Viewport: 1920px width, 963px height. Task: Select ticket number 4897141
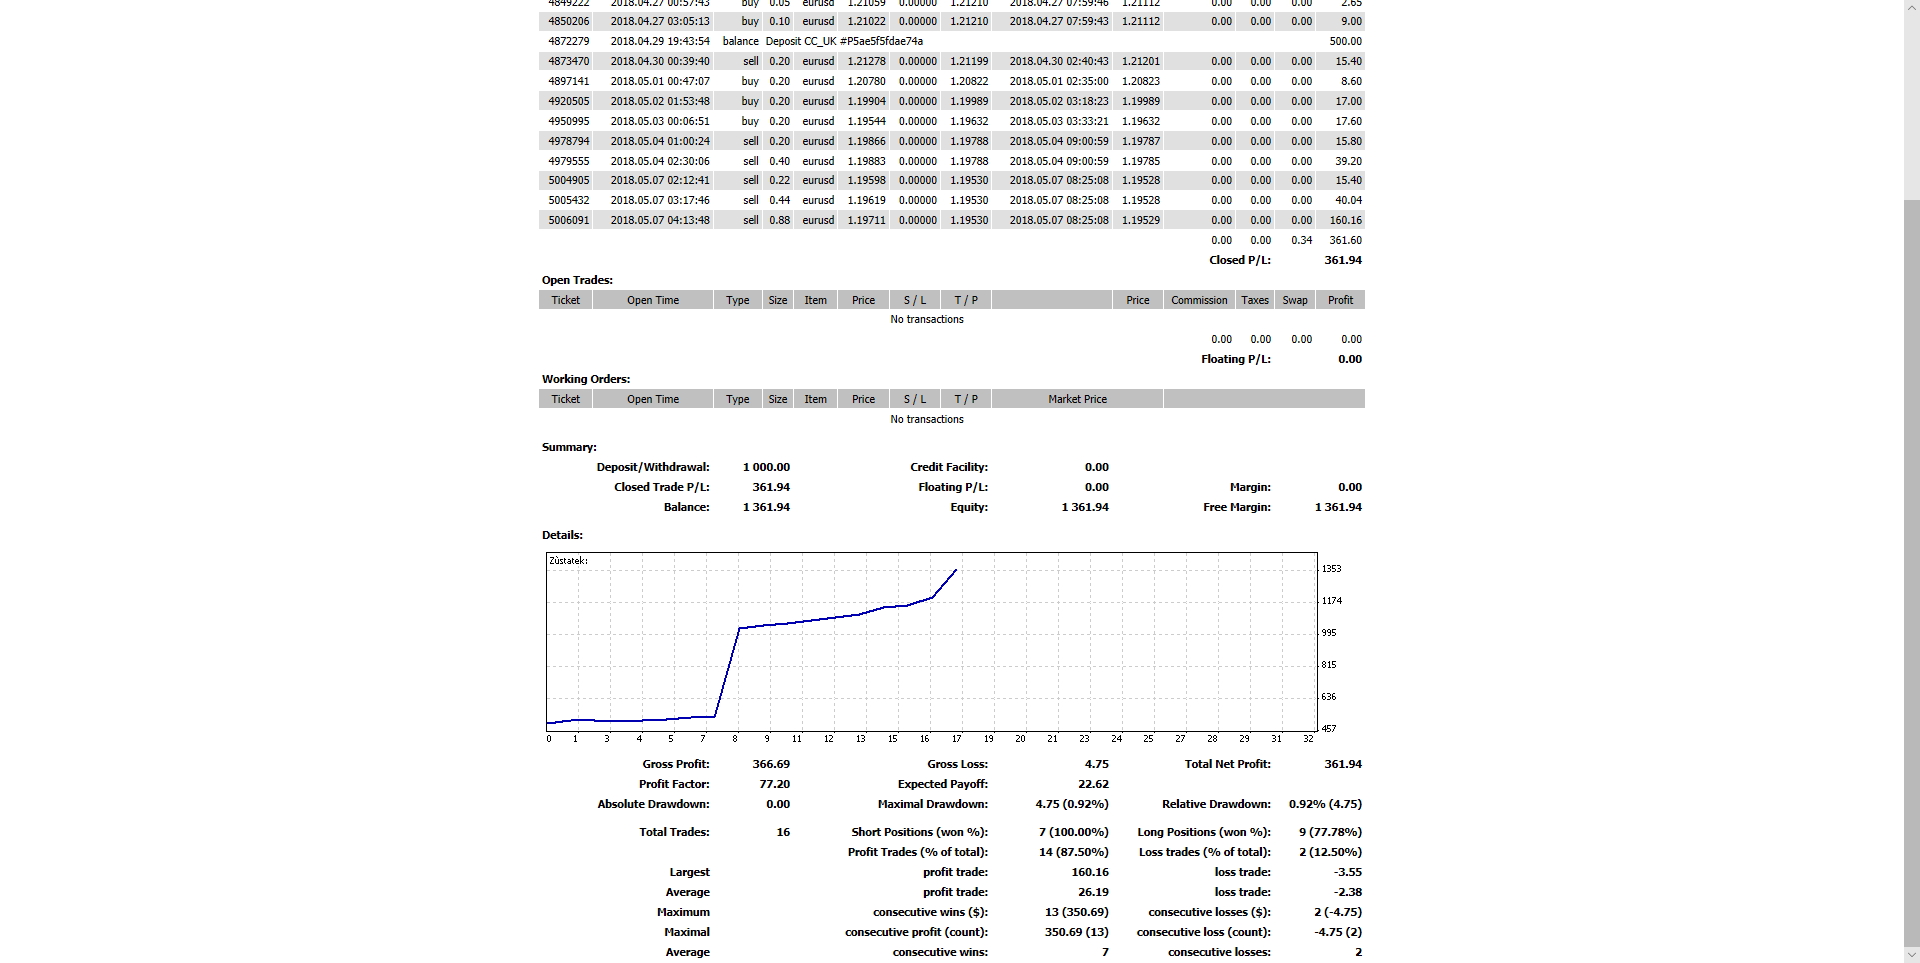coord(569,81)
